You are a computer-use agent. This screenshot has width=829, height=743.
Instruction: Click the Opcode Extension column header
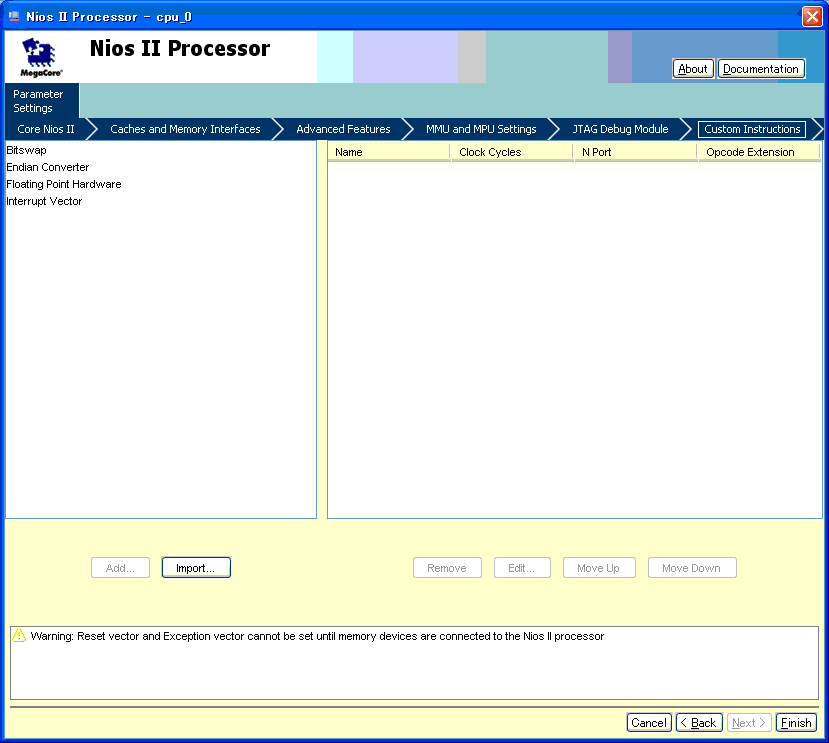point(760,152)
